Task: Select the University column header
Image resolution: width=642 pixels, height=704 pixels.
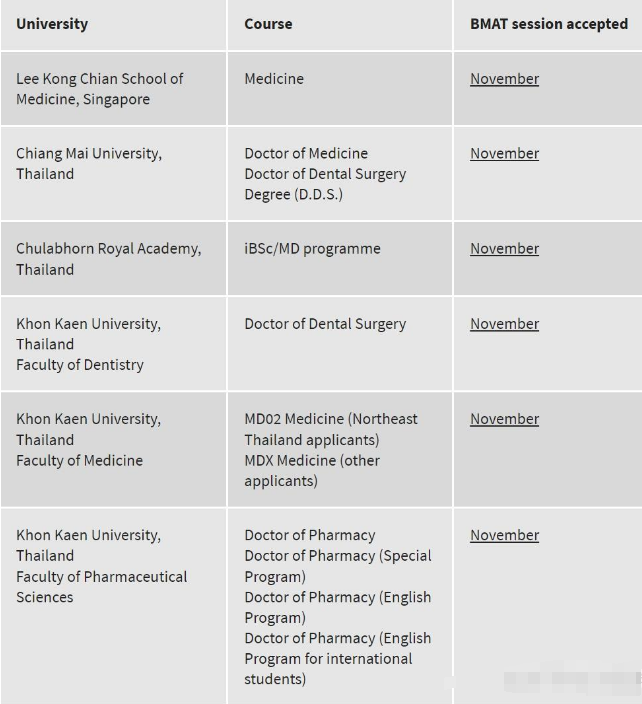Action: (52, 24)
